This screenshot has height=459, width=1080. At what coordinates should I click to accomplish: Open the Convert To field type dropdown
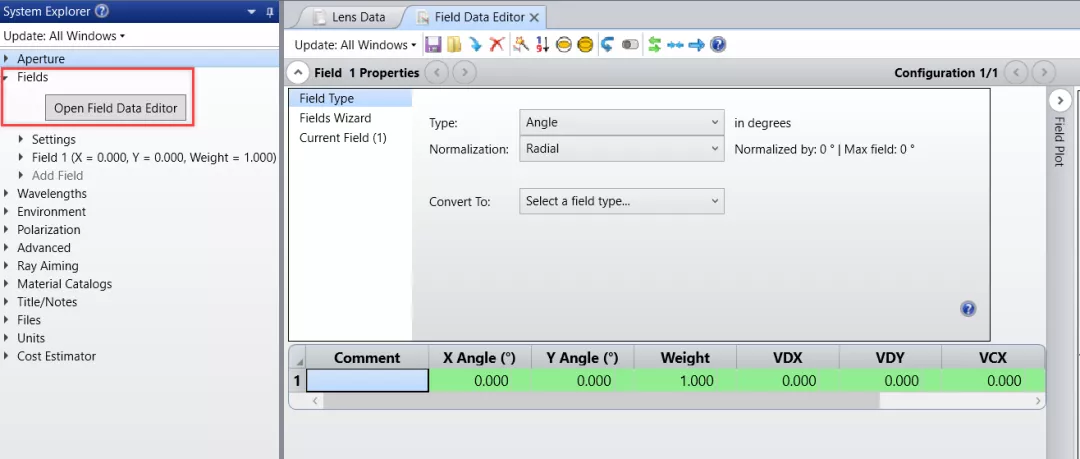621,201
